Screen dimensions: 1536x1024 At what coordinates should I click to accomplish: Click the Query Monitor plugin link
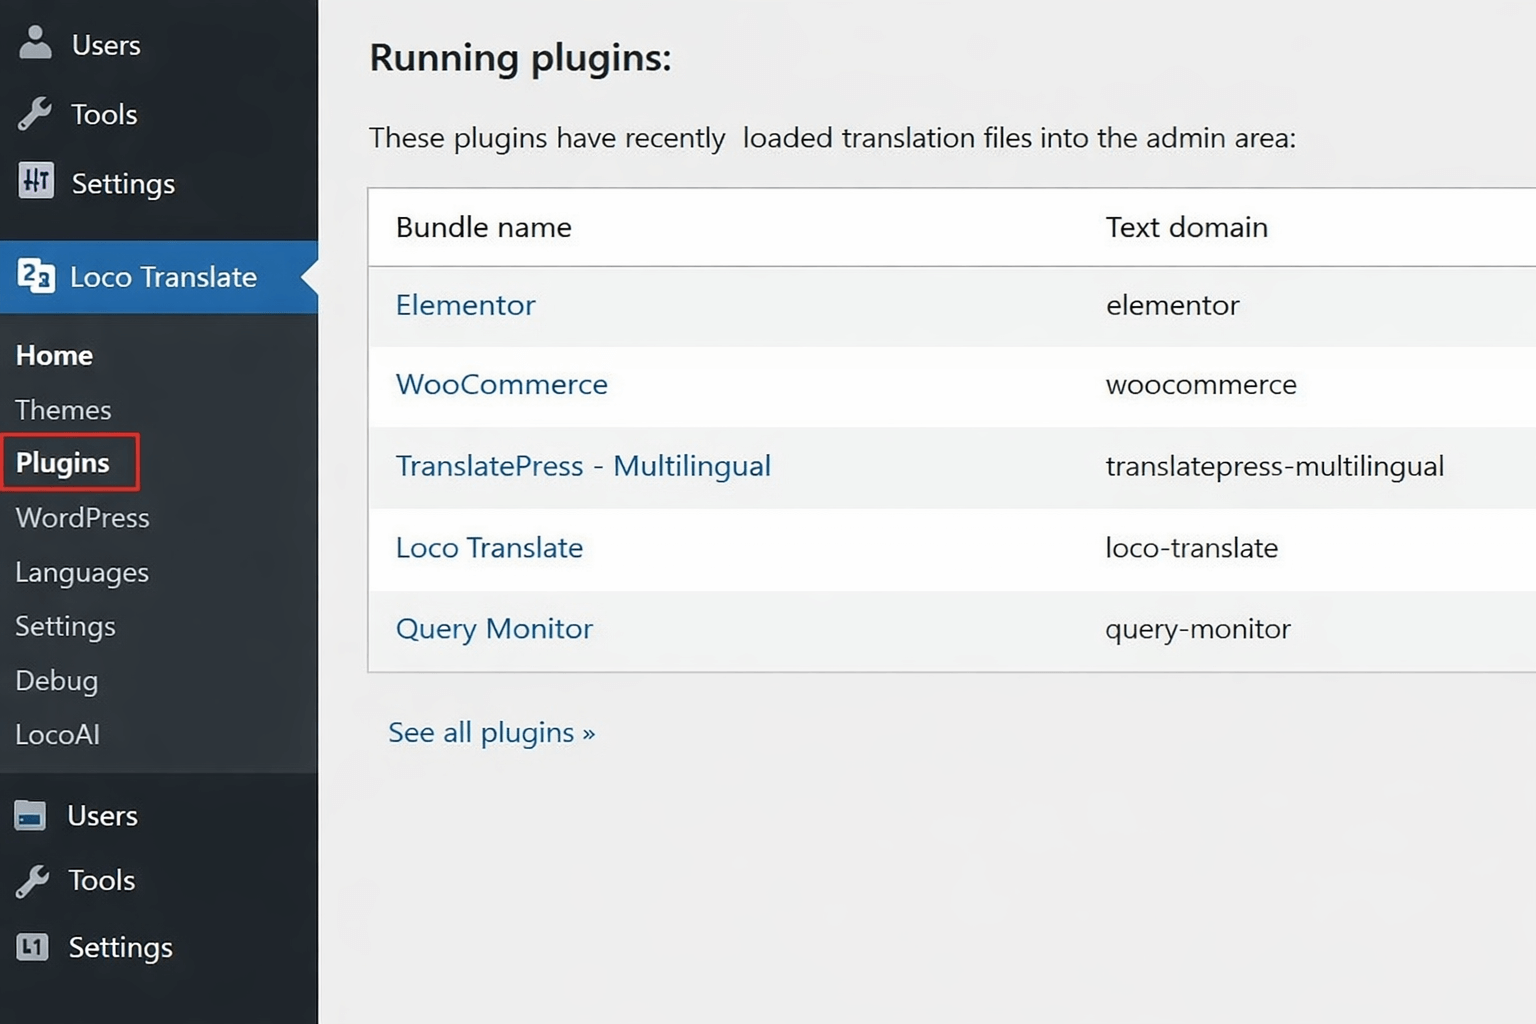(494, 629)
